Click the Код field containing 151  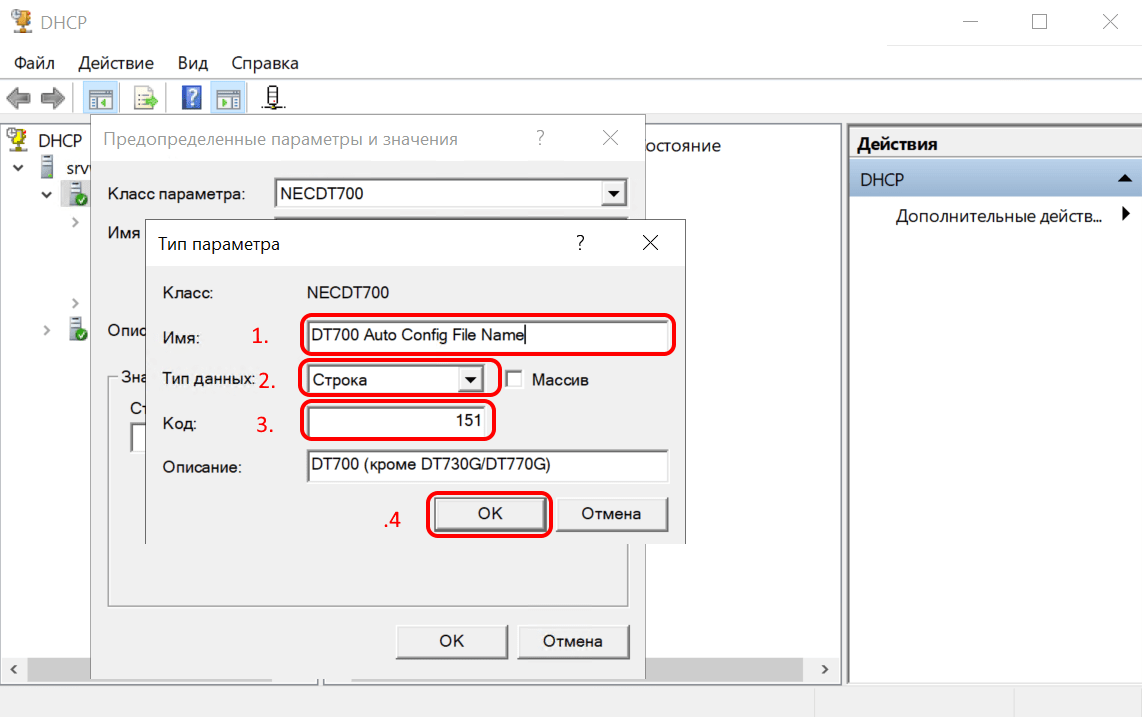(399, 422)
